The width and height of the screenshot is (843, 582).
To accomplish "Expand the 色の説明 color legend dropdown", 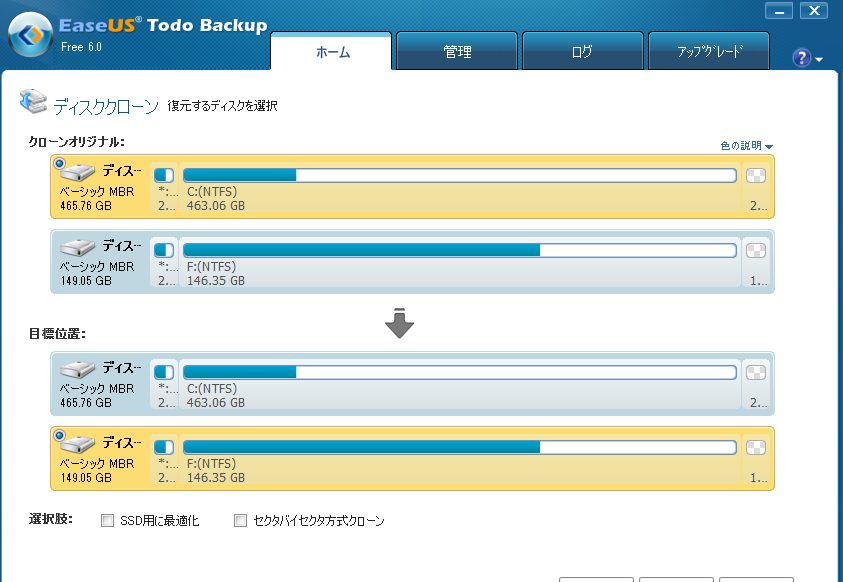I will pyautogui.click(x=747, y=146).
